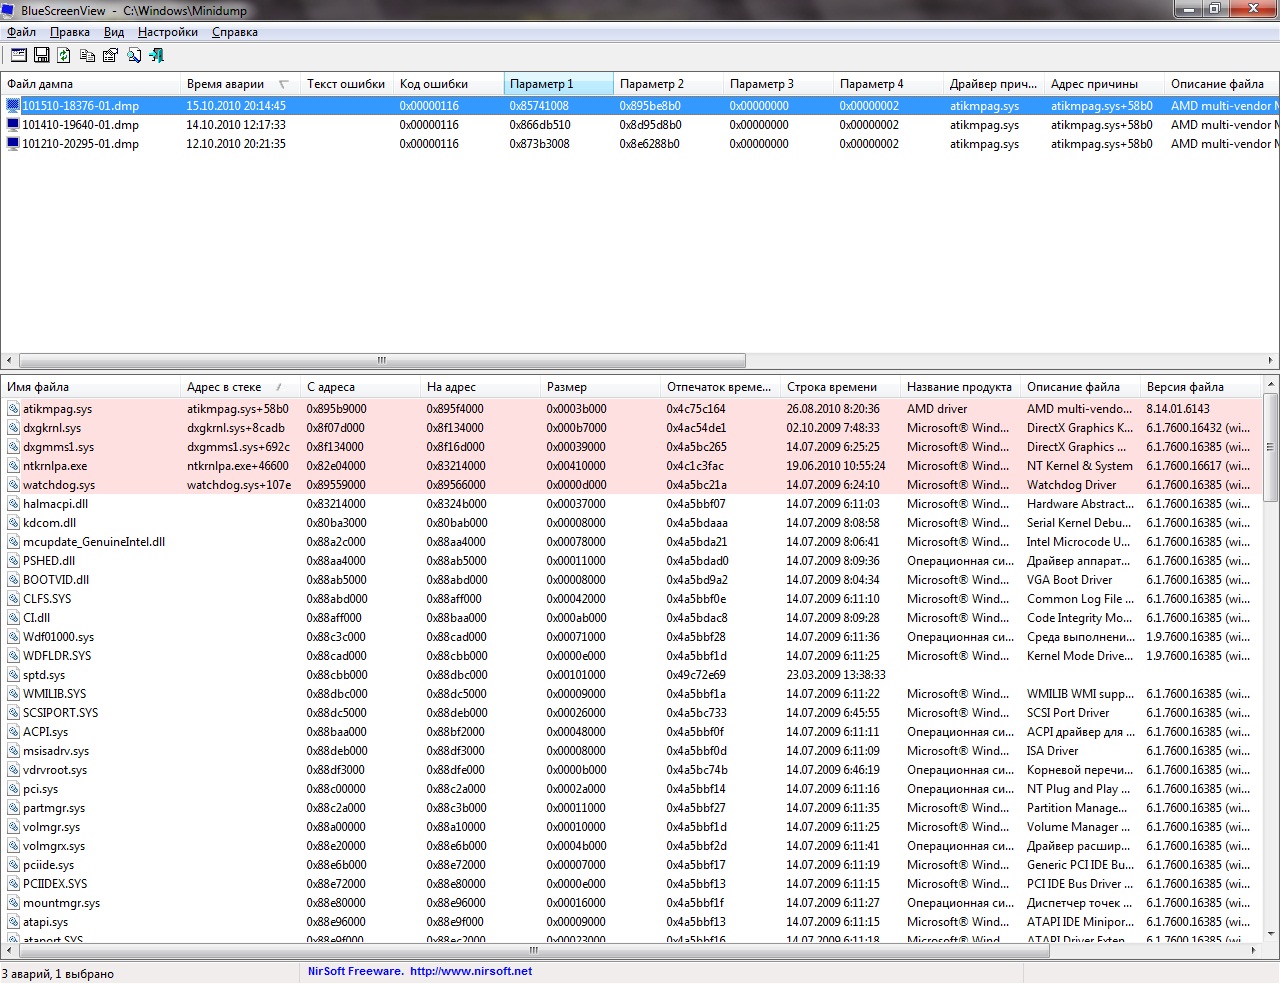1280x984 pixels.
Task: Open Properties via toolbar icon
Action: point(110,55)
